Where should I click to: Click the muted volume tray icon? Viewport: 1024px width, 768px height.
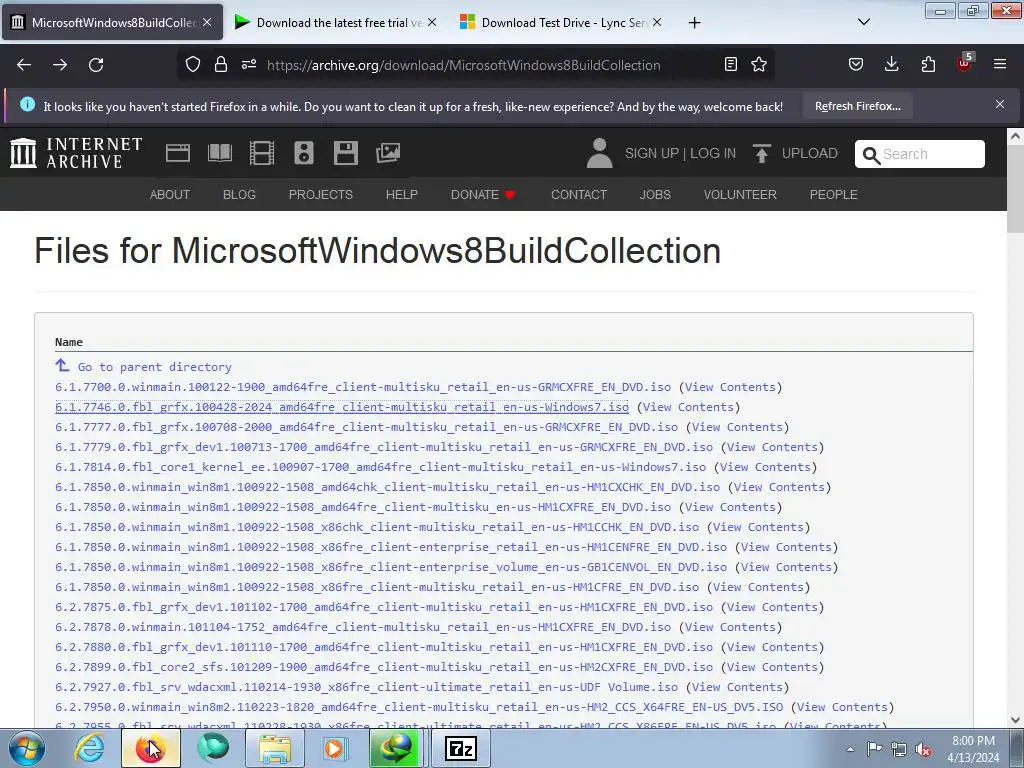pyautogui.click(x=923, y=750)
